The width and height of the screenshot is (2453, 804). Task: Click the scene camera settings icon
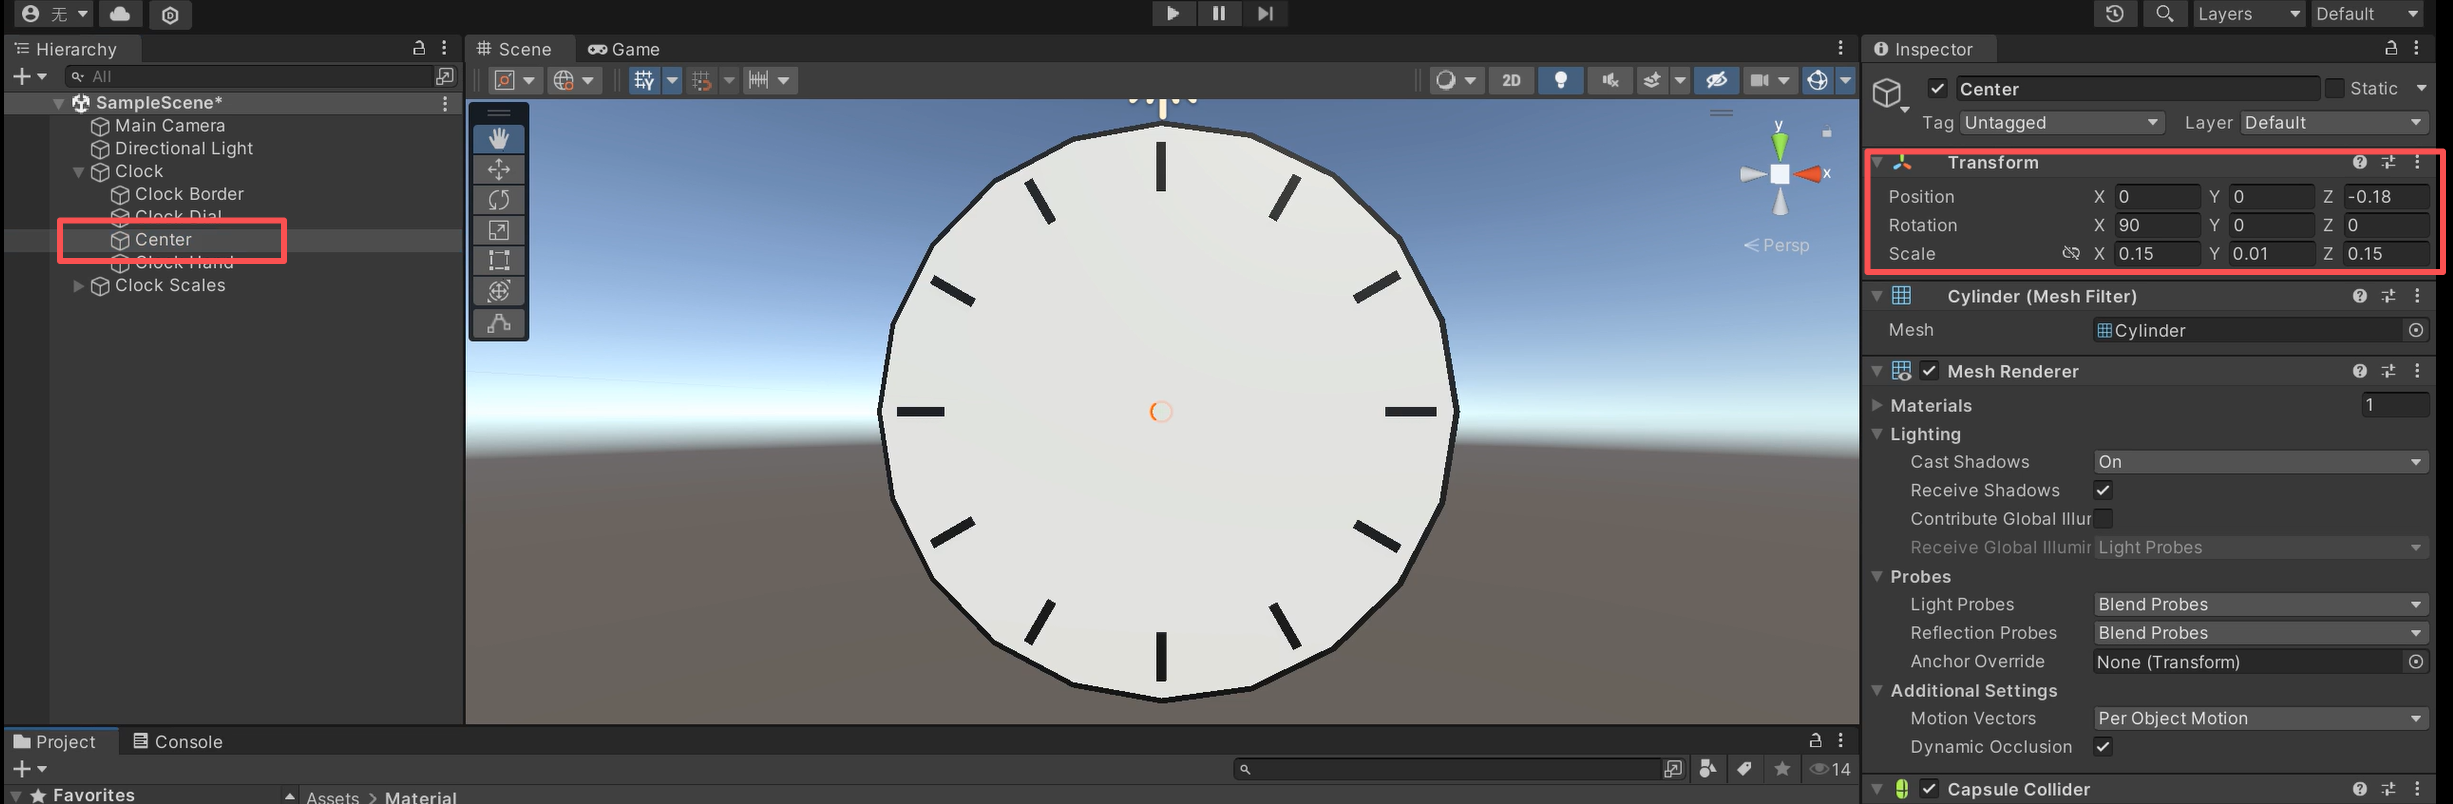(1760, 80)
